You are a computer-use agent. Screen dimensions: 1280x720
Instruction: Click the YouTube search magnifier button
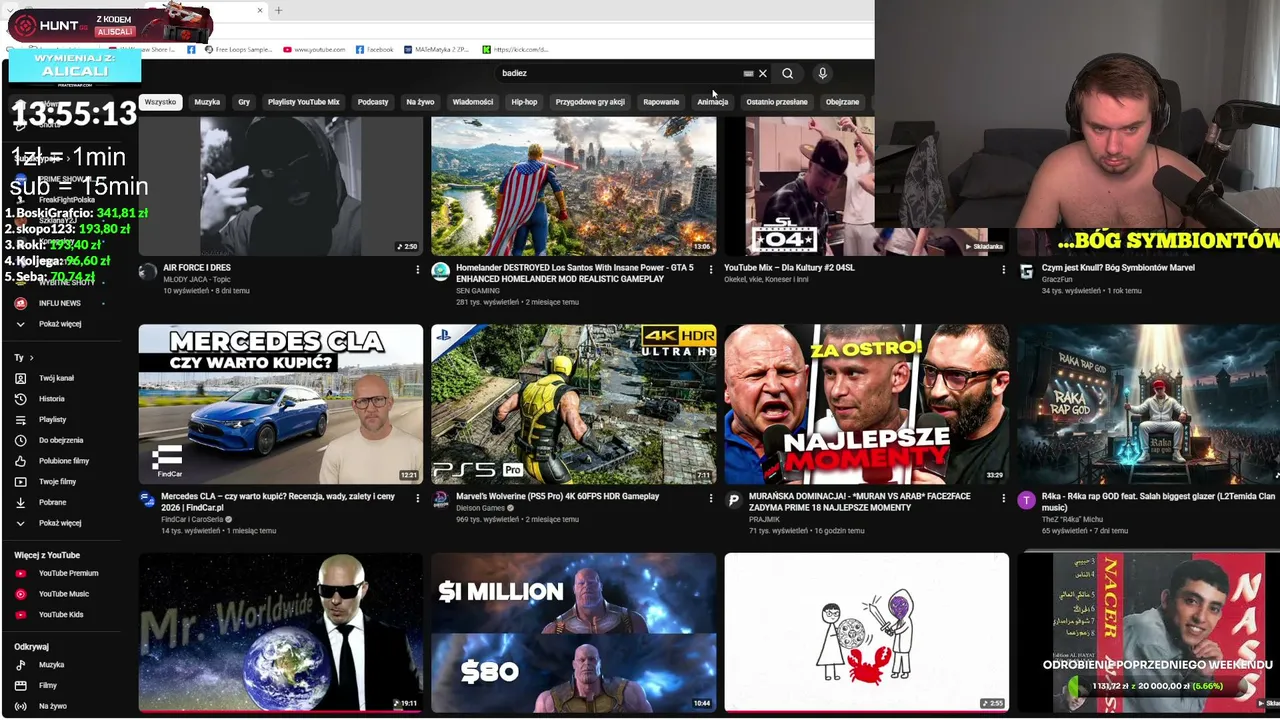point(788,73)
